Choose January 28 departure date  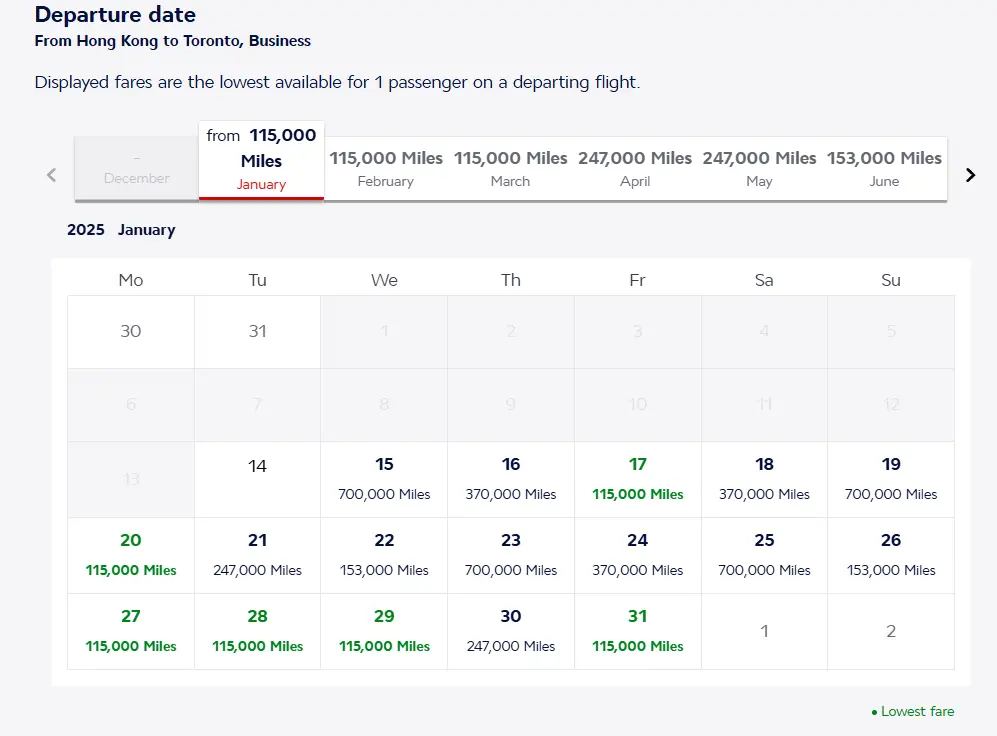coord(257,631)
